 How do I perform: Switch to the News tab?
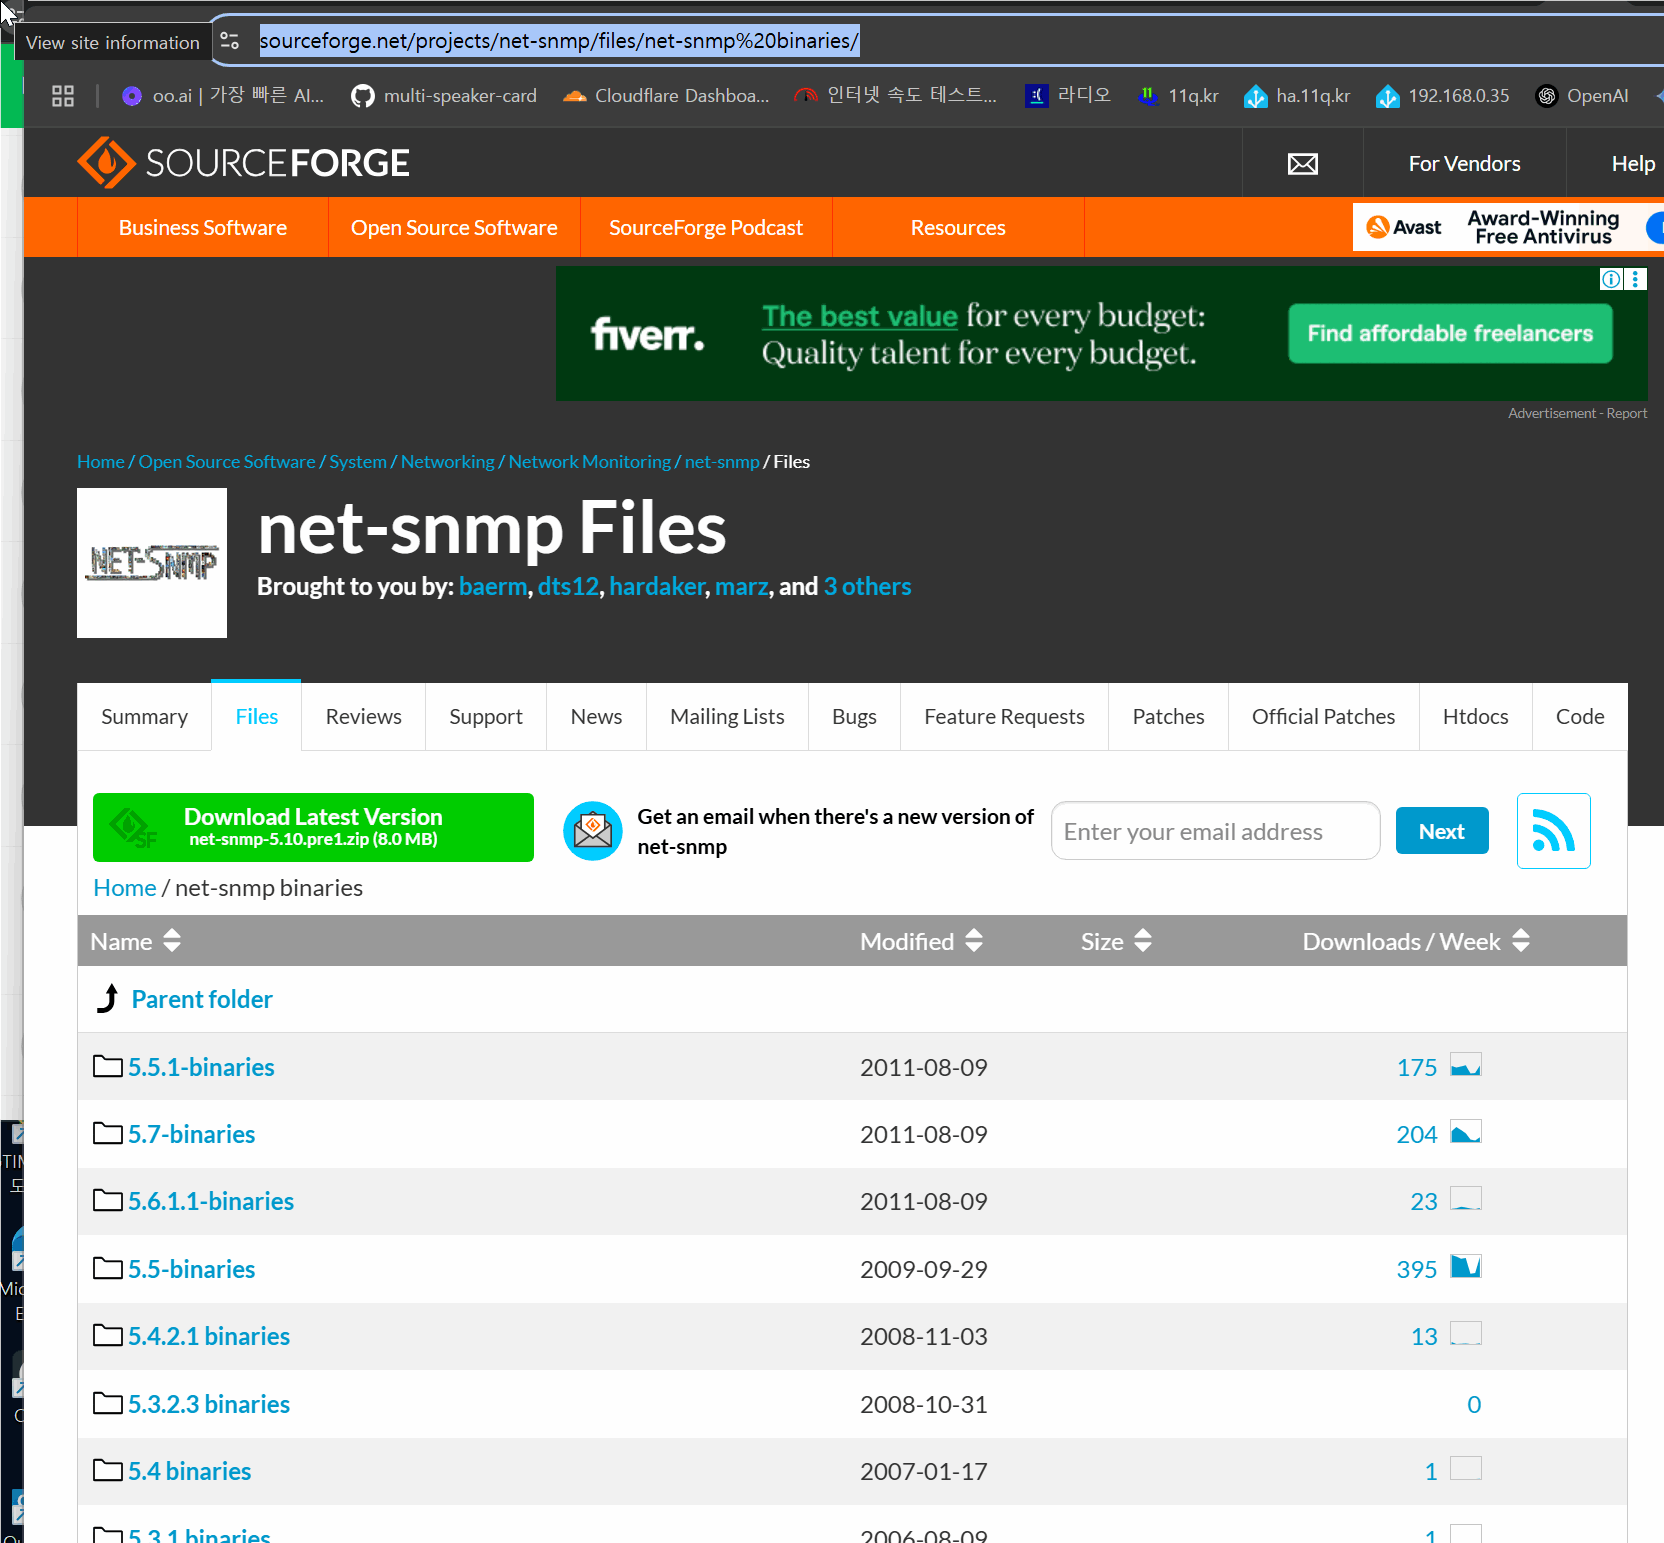596,716
